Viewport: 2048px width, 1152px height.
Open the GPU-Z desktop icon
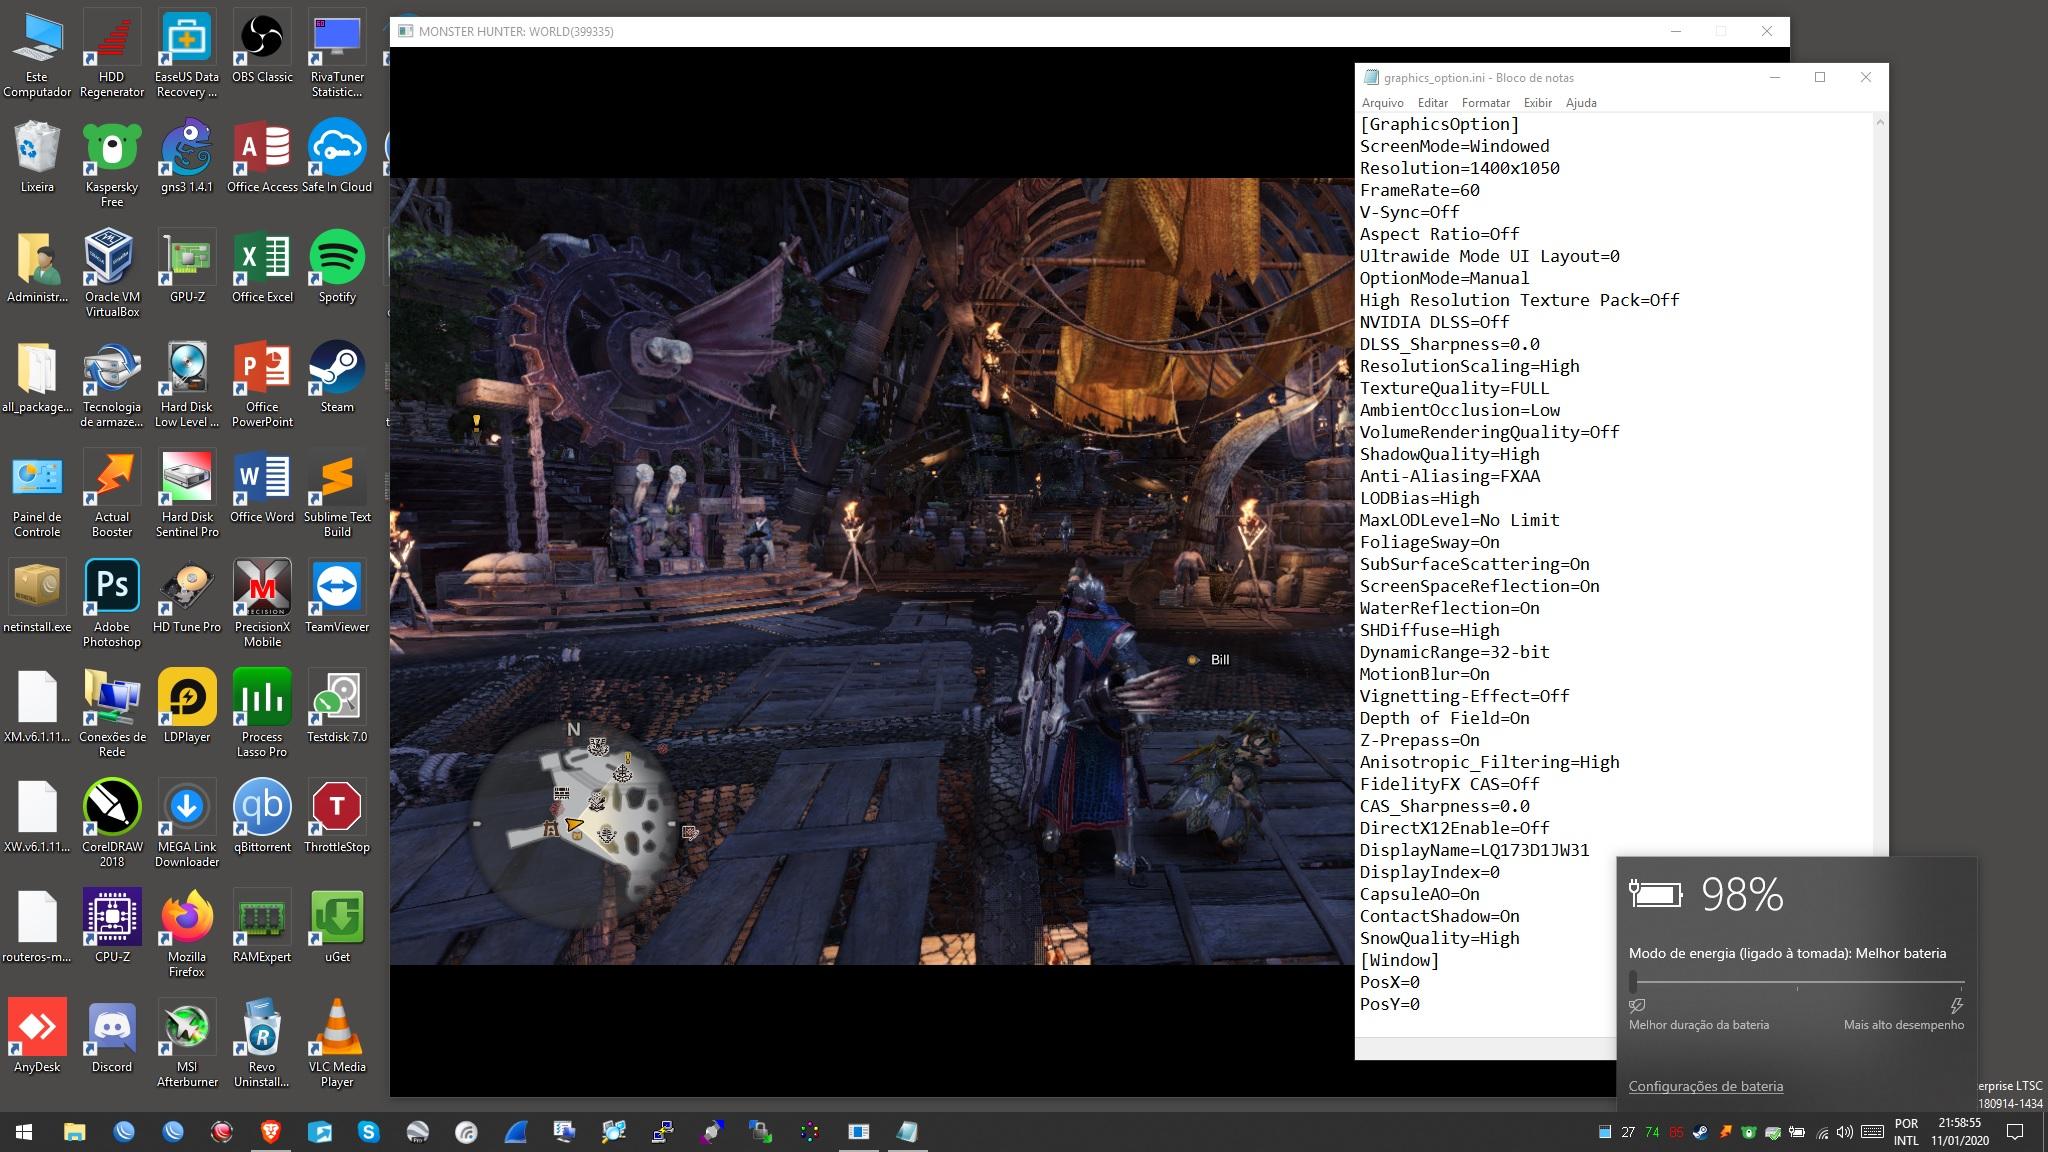tap(187, 267)
